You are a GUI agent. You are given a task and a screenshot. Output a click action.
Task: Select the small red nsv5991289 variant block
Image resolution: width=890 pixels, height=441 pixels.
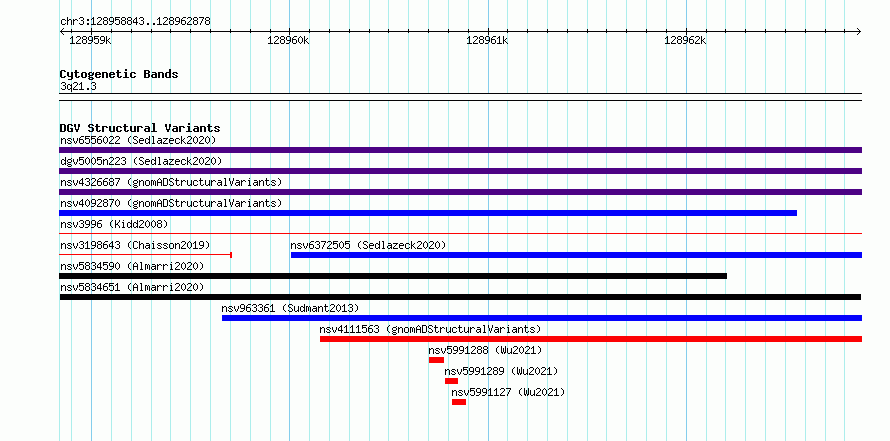451,381
